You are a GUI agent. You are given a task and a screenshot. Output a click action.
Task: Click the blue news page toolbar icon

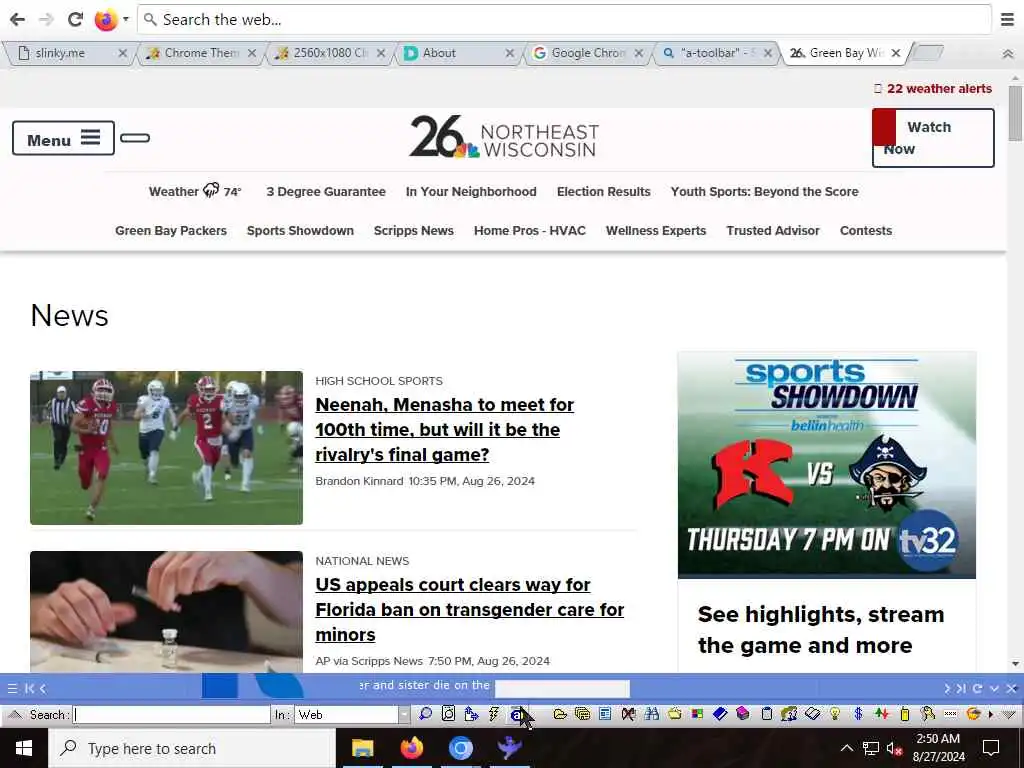(x=605, y=714)
